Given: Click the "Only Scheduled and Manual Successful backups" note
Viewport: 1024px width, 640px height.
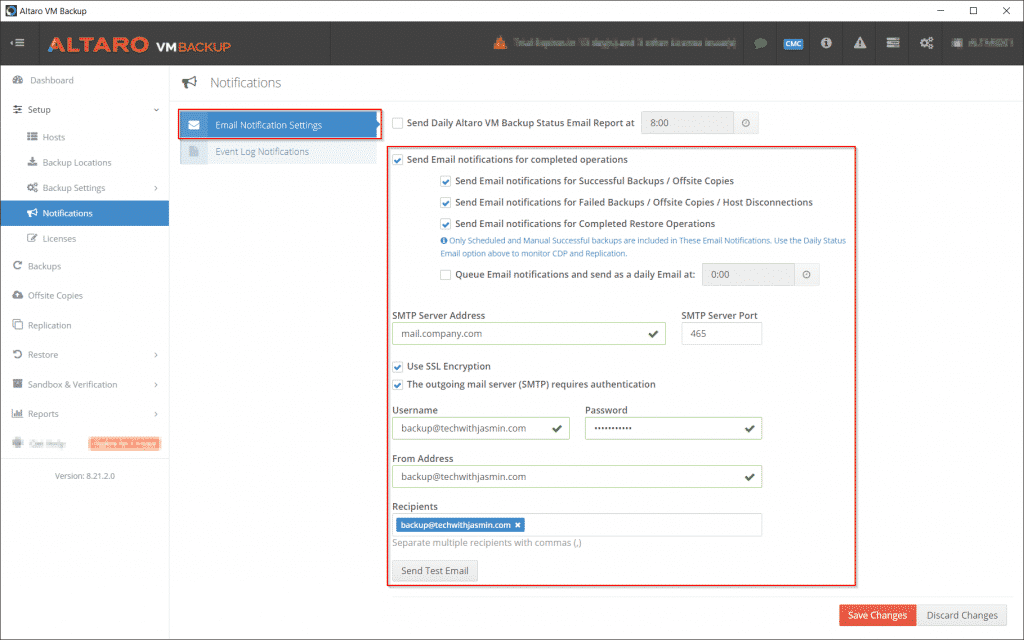Looking at the screenshot, I should pos(643,247).
